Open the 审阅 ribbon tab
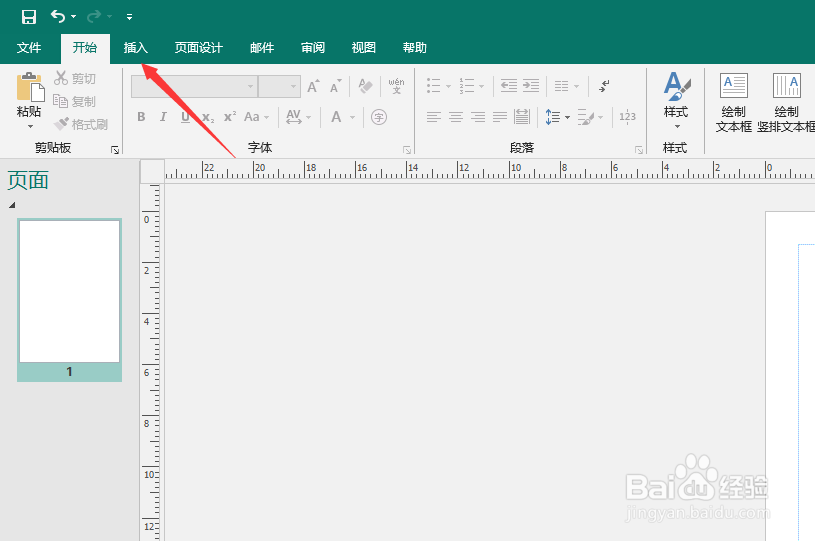This screenshot has height=541, width=815. pos(313,48)
